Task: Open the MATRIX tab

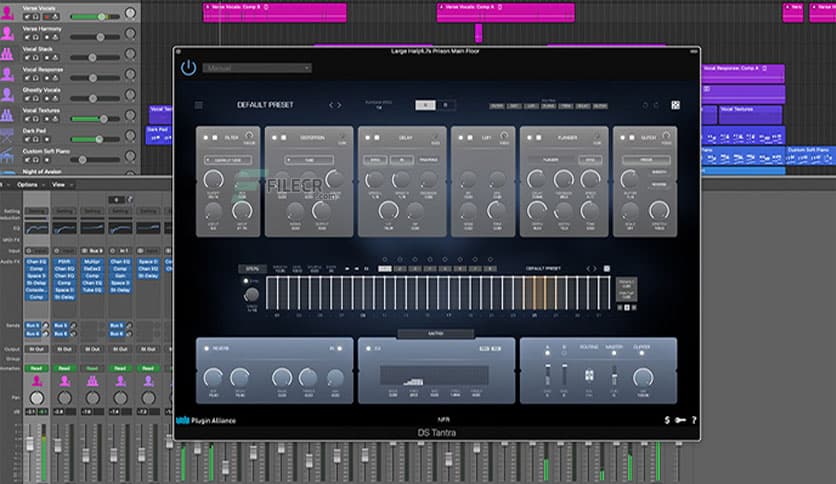Action: click(436, 334)
